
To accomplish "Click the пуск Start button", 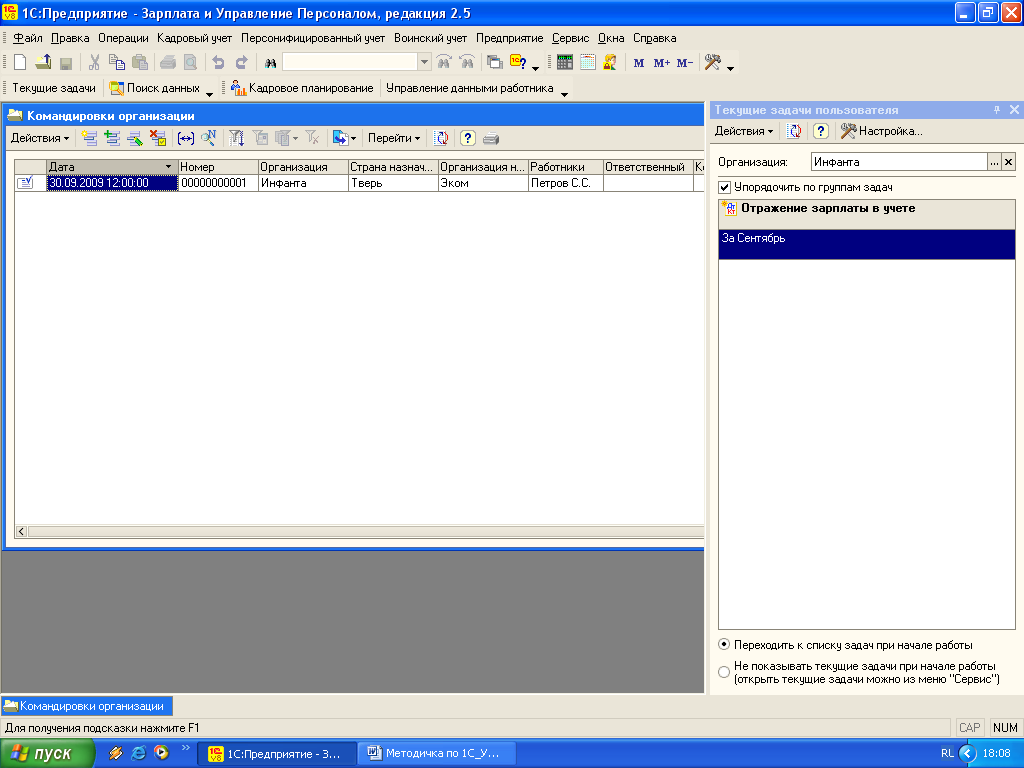I will (x=46, y=753).
